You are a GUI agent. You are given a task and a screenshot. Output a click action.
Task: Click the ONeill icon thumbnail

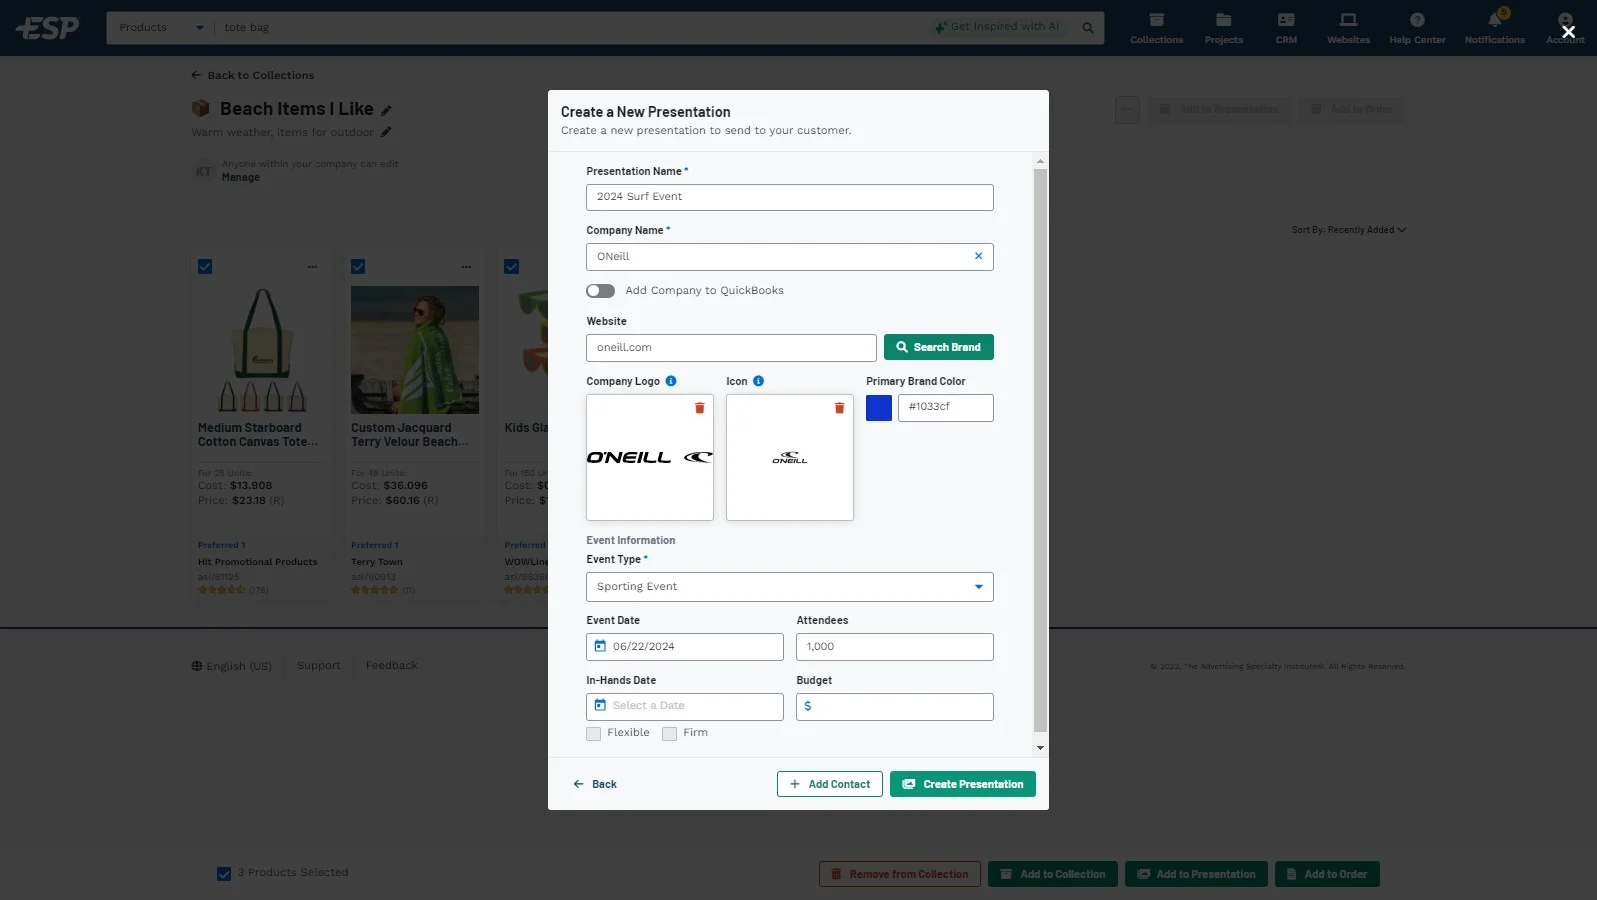click(x=789, y=457)
